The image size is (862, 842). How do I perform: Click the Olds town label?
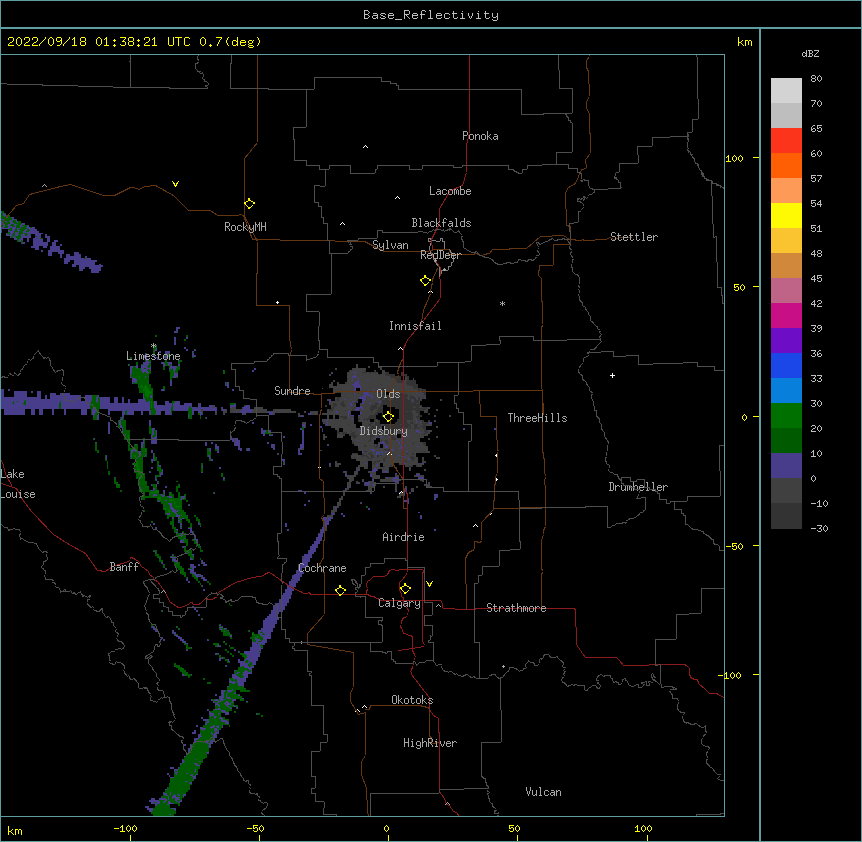388,394
